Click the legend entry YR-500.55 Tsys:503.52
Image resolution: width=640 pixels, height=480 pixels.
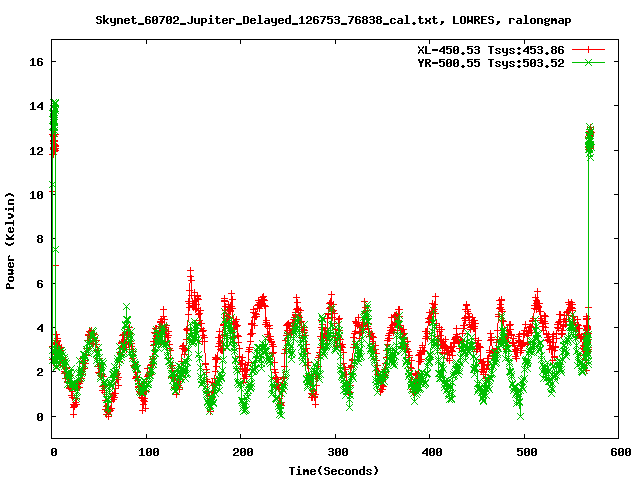(x=491, y=63)
